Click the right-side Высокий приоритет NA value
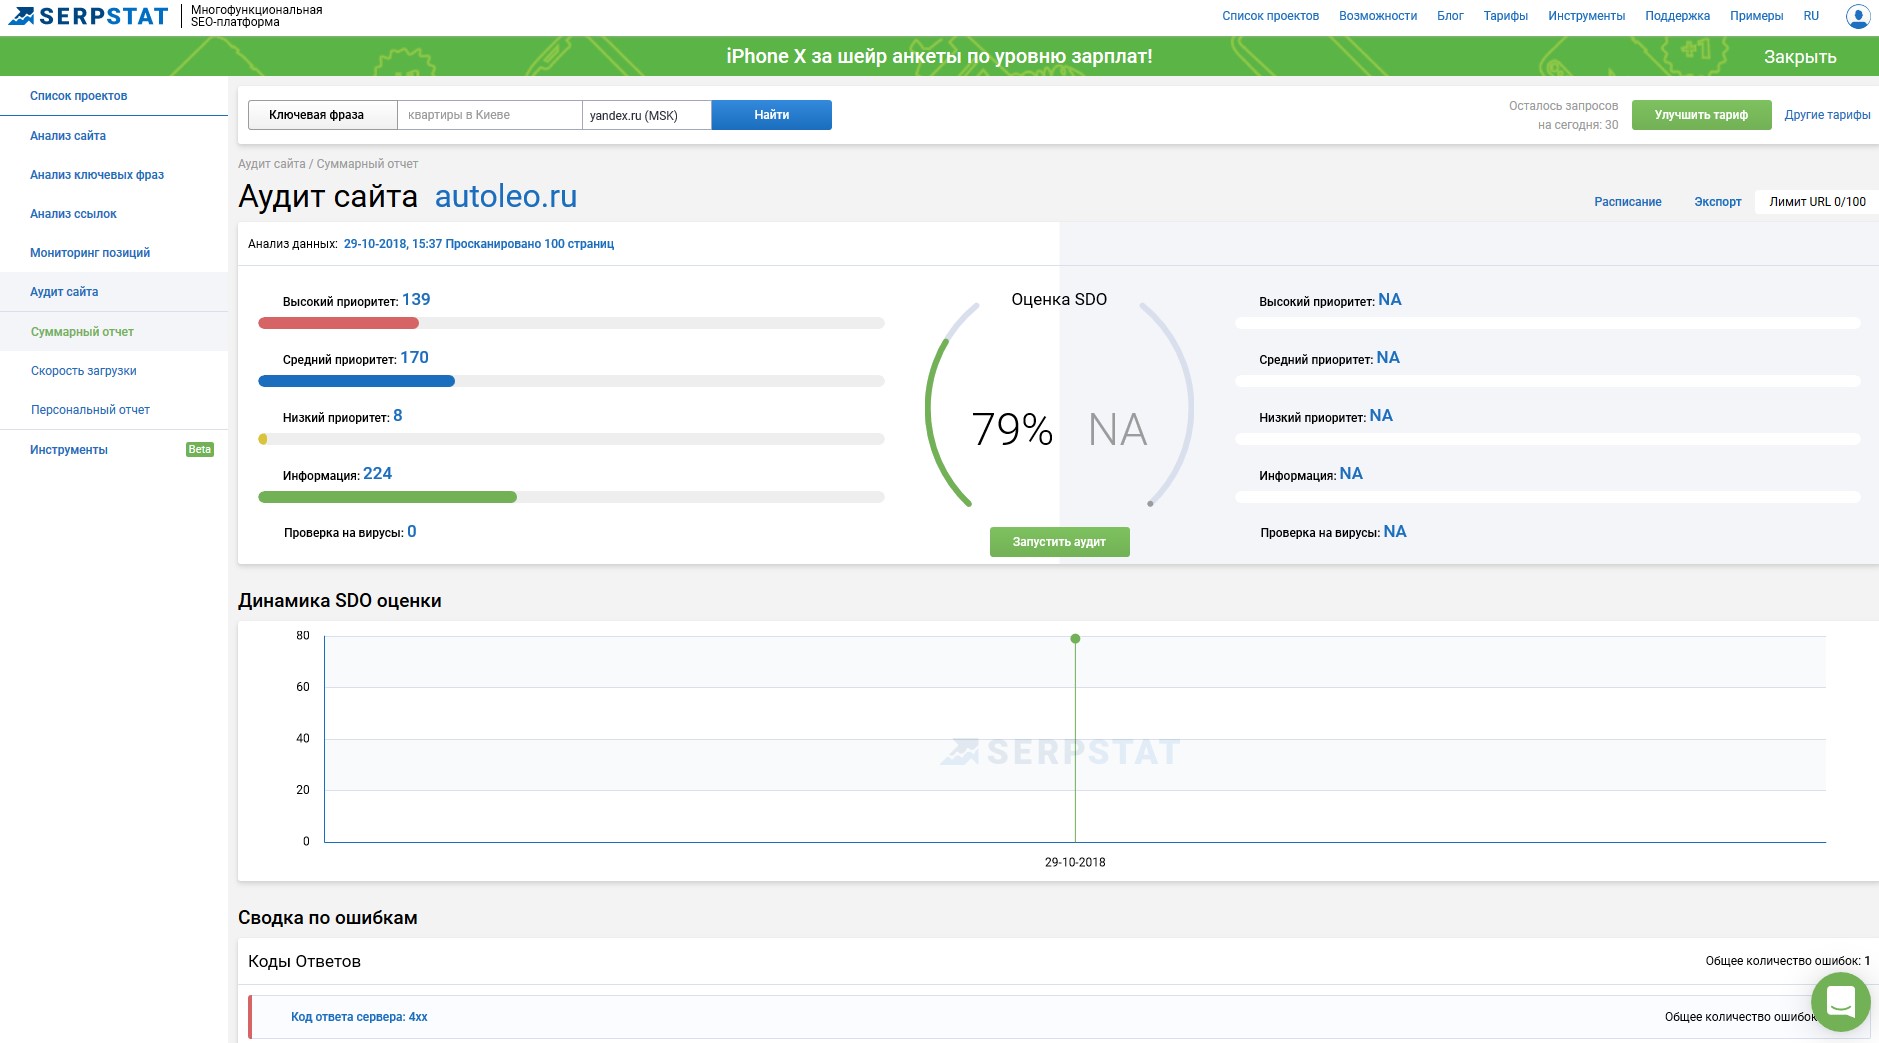Image resolution: width=1879 pixels, height=1043 pixels. click(1389, 300)
